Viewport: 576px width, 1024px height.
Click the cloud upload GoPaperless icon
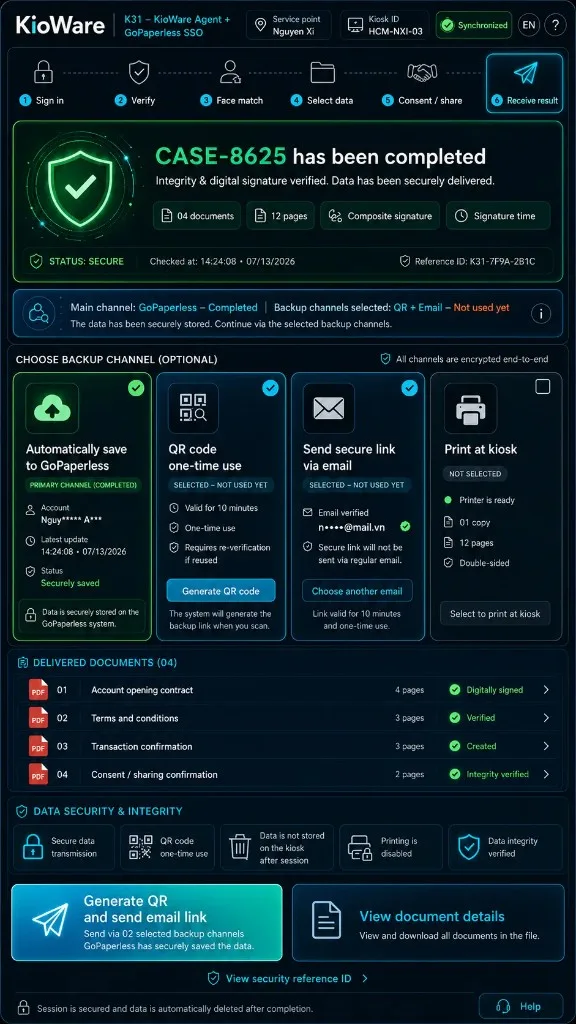52,408
